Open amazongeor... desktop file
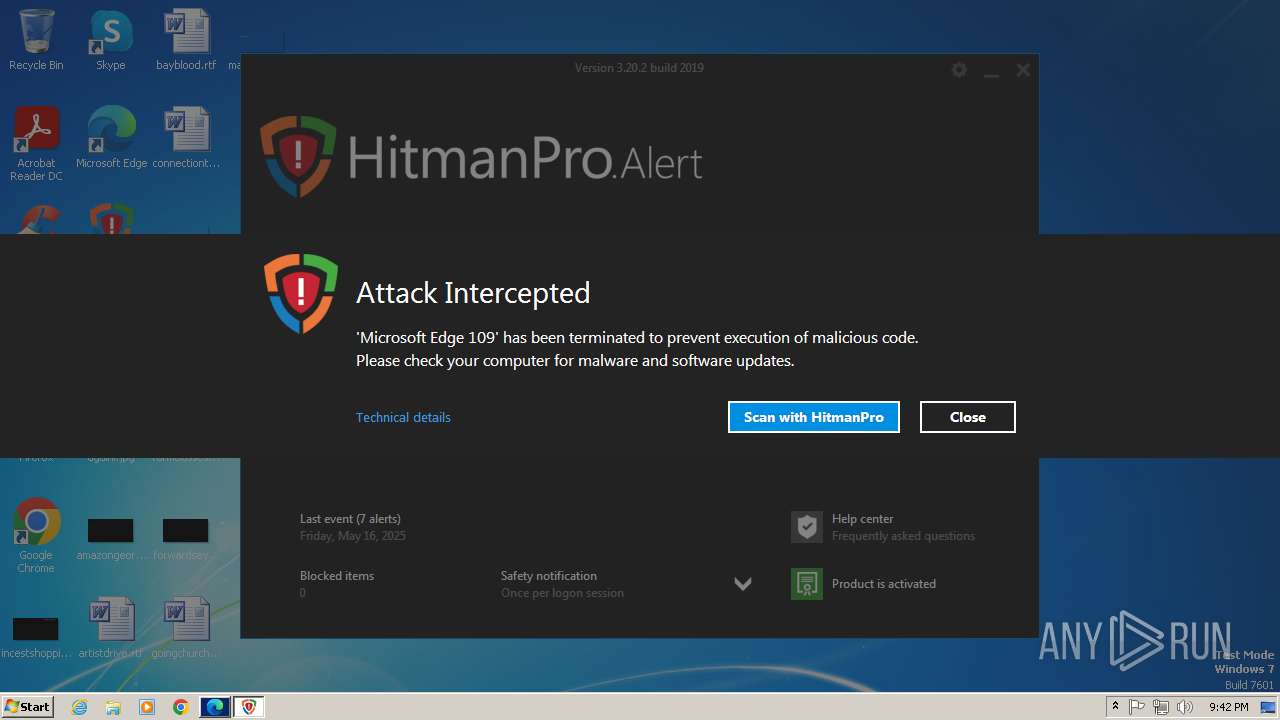This screenshot has height=720, width=1280. (111, 540)
